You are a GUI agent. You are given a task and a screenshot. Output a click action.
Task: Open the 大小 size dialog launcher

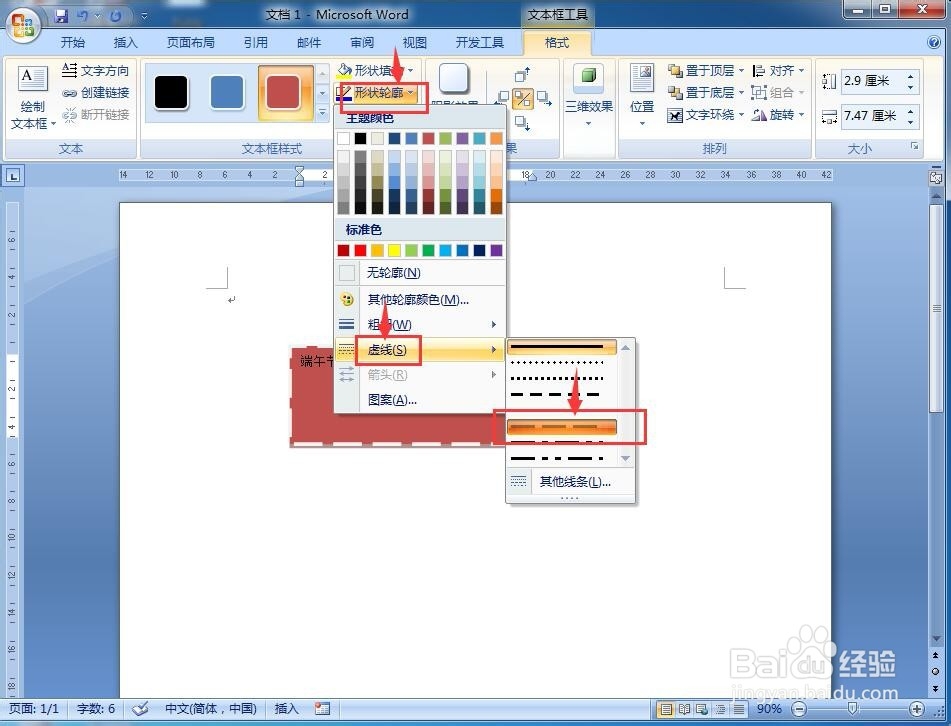[x=915, y=146]
